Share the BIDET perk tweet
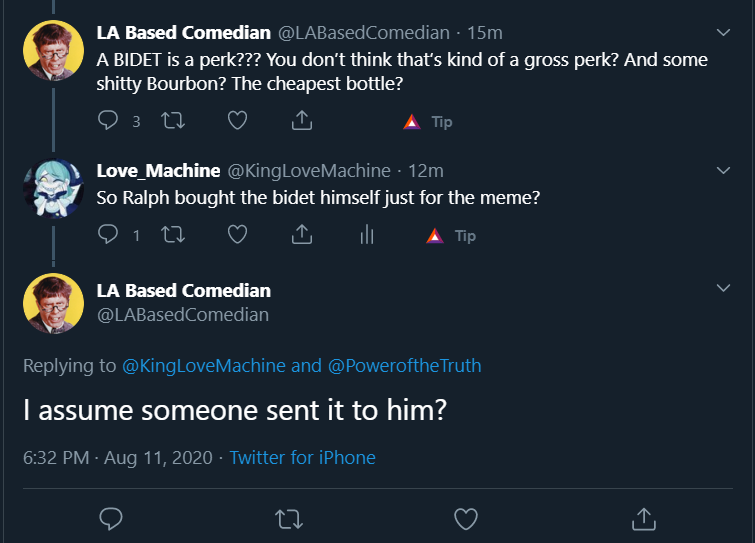This screenshot has width=755, height=543. (x=302, y=120)
